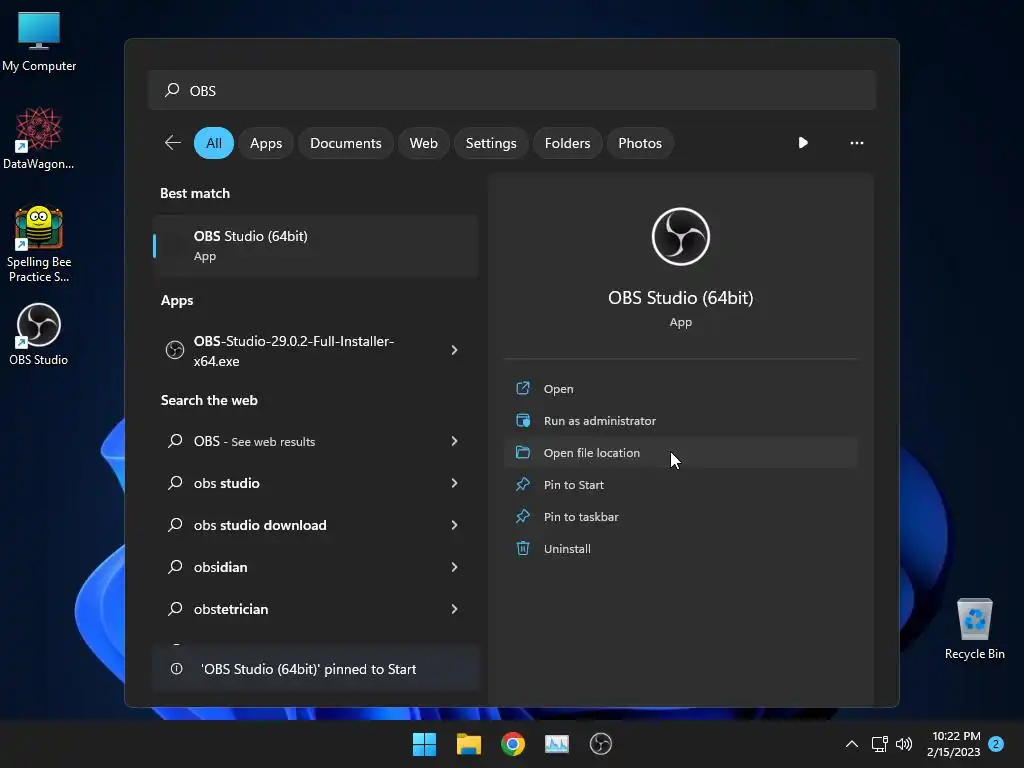The image size is (1024, 768).
Task: Choose Pin to taskbar
Action: tap(680, 517)
